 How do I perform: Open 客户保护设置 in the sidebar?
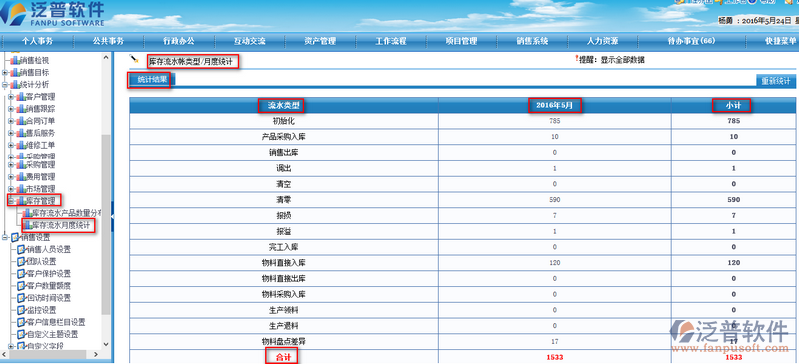click(48, 274)
